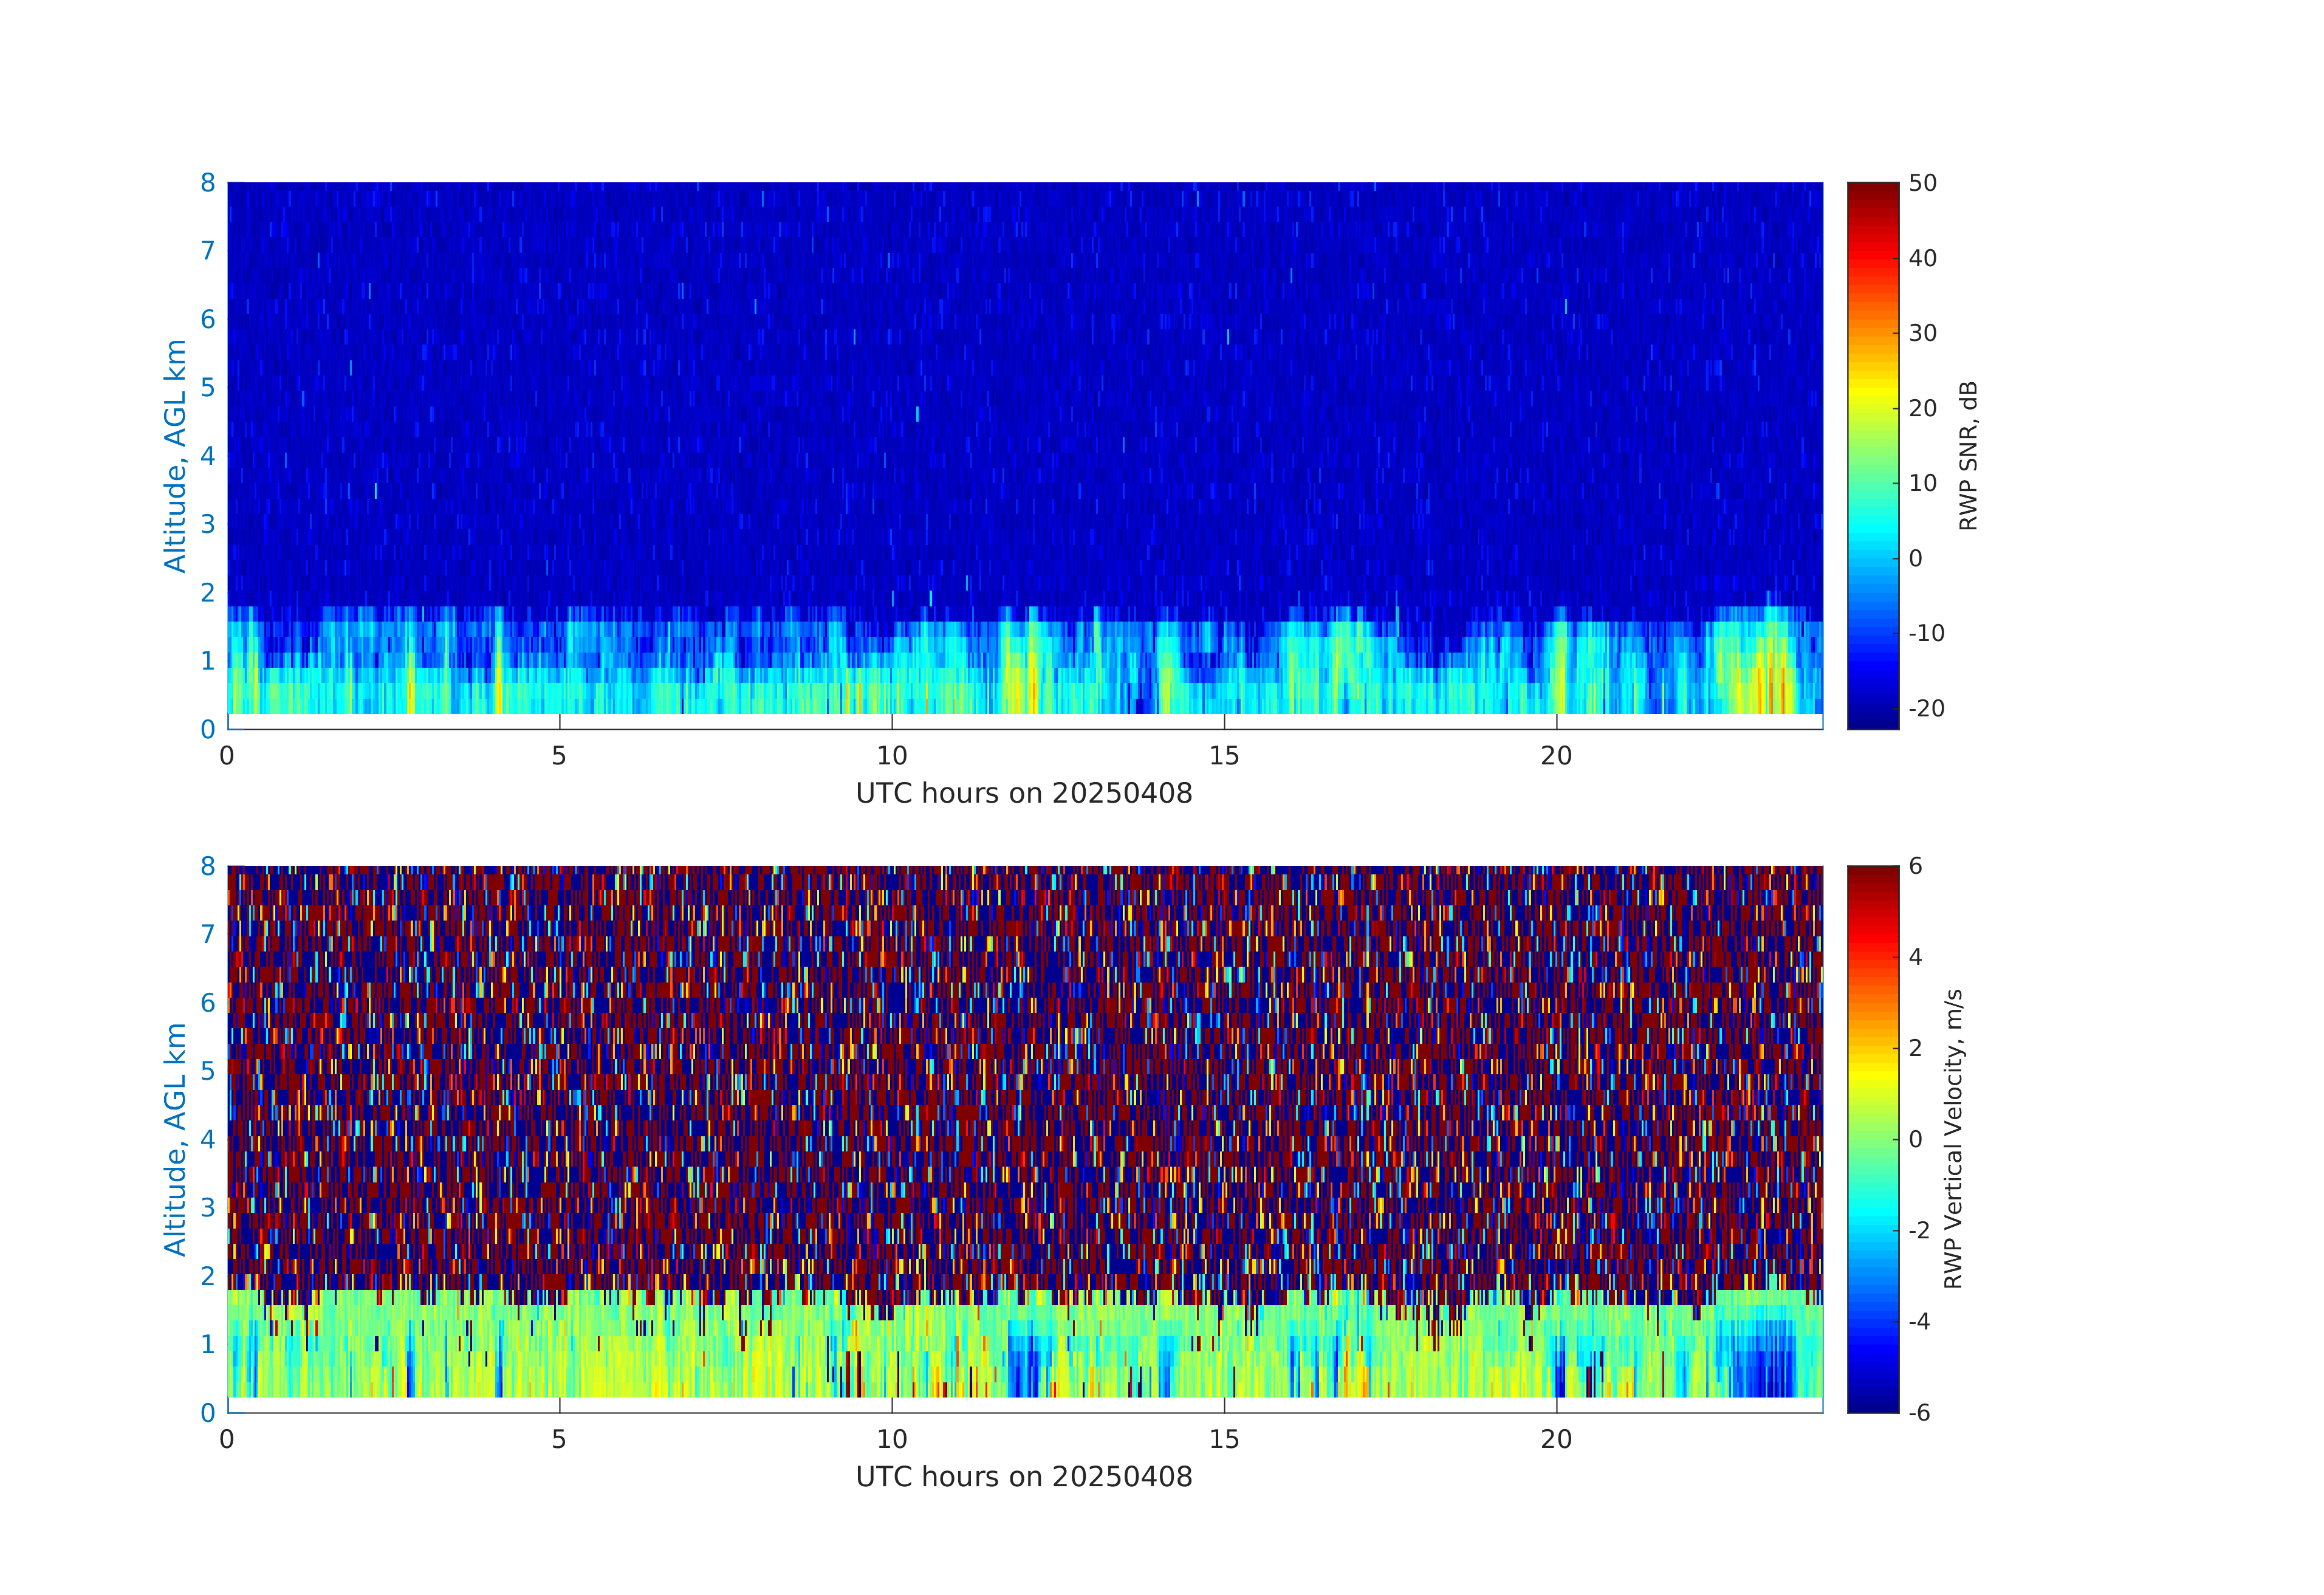Click the 0 tick on velocity colorbar
Viewport: 2324px width, 1595px height.
pos(1915,1139)
